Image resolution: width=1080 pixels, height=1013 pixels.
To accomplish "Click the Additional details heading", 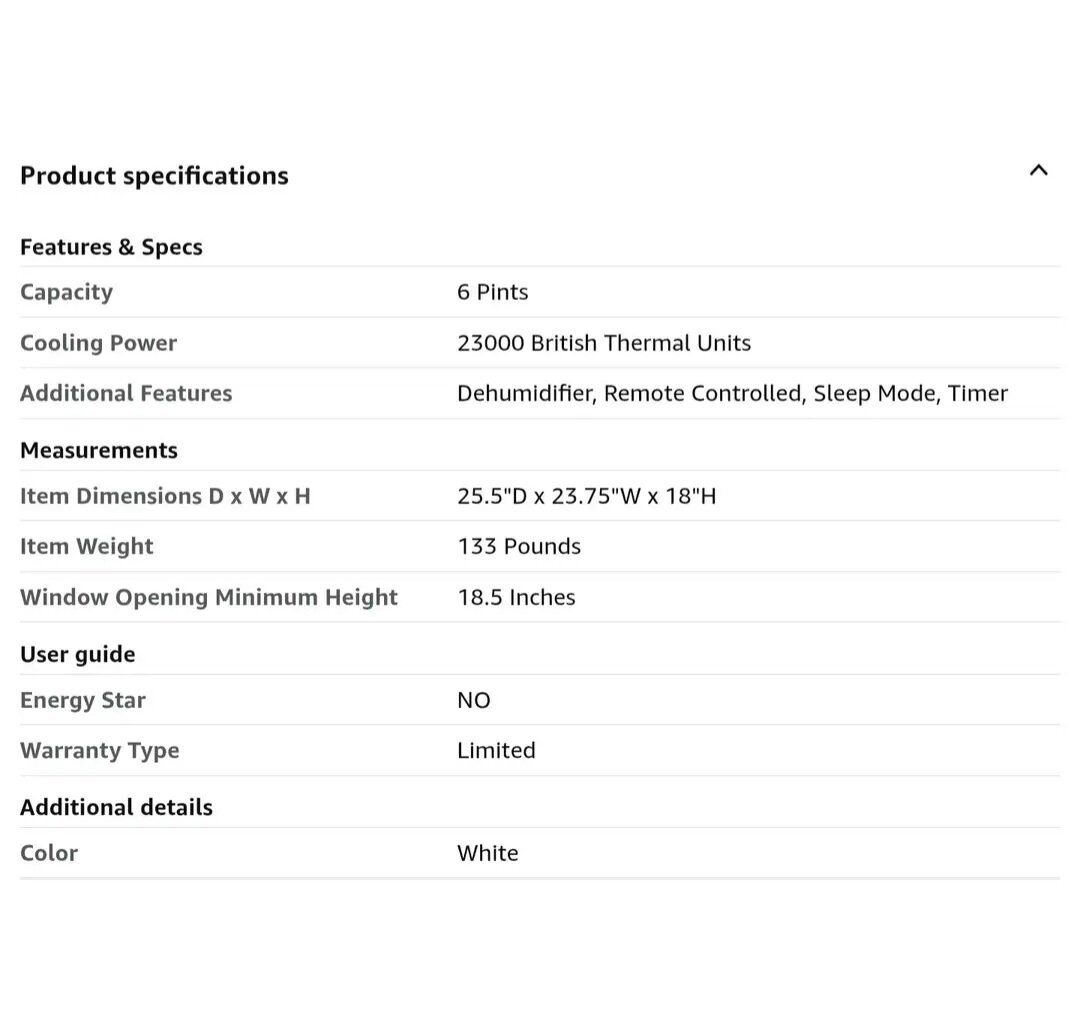I will tap(116, 807).
